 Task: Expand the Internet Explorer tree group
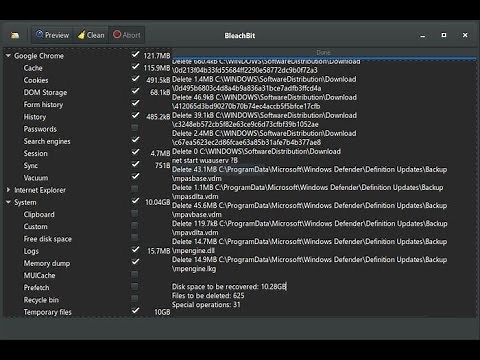(x=8, y=190)
